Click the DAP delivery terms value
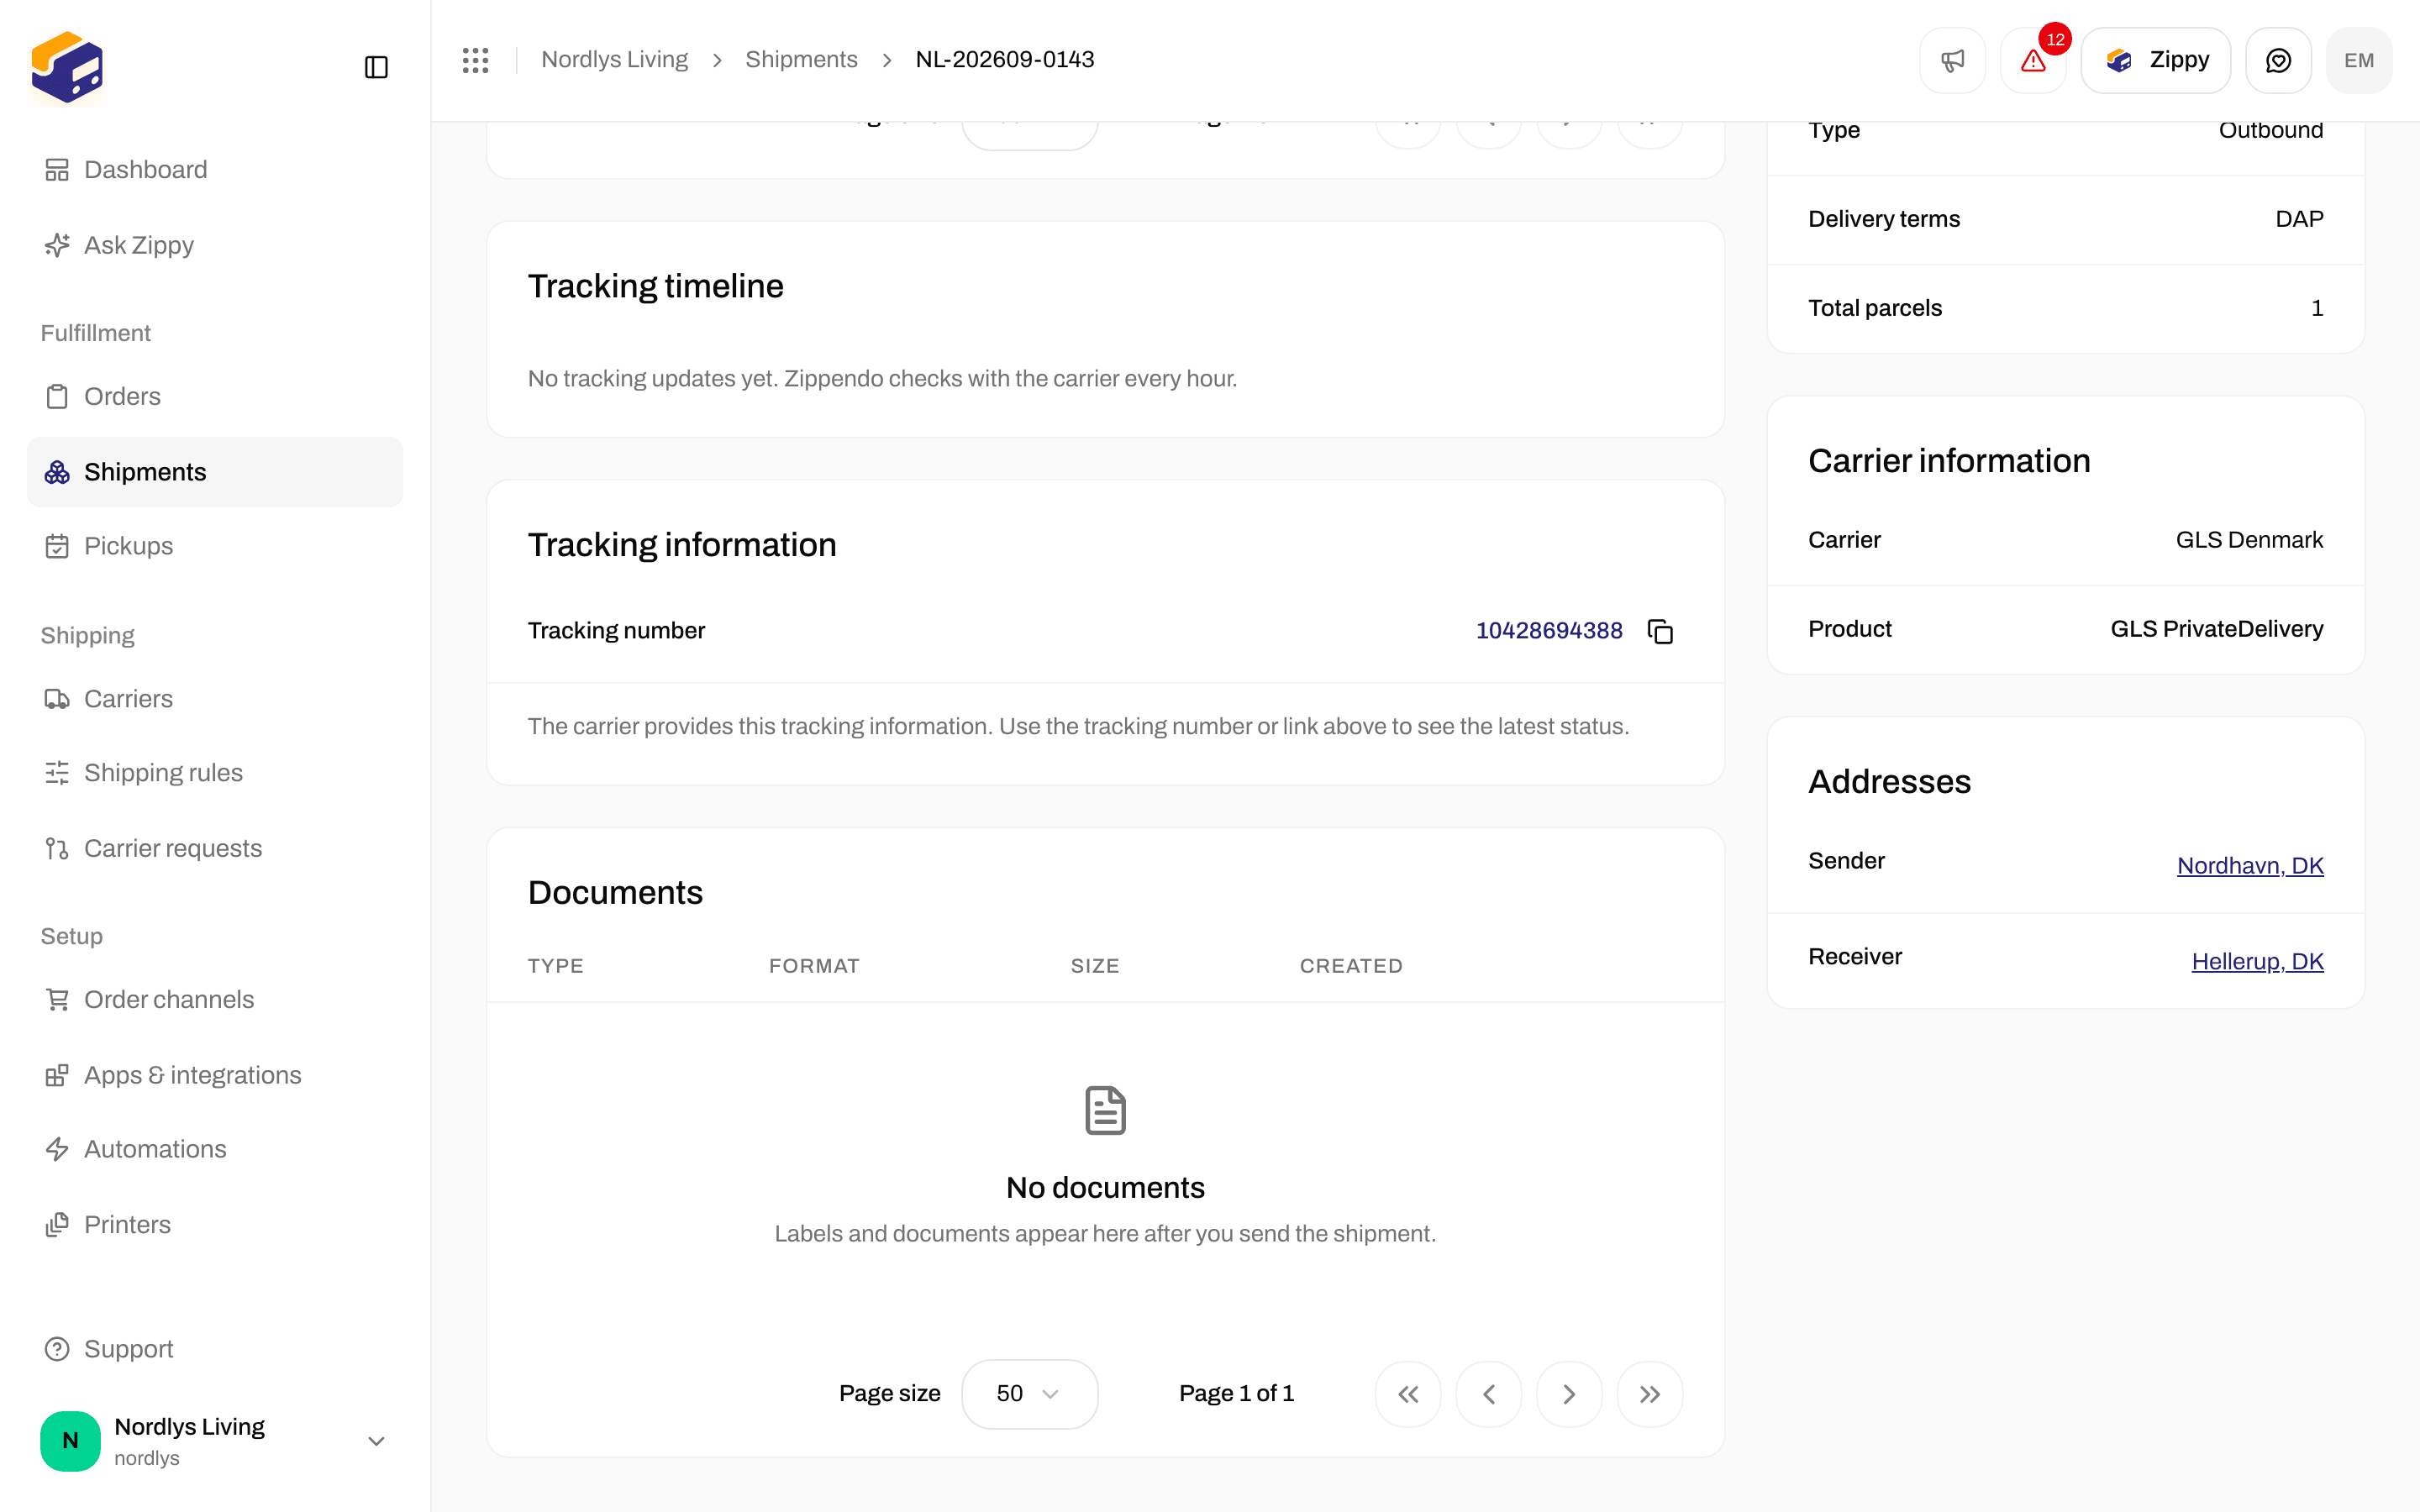2420x1512 pixels. (x=2299, y=219)
